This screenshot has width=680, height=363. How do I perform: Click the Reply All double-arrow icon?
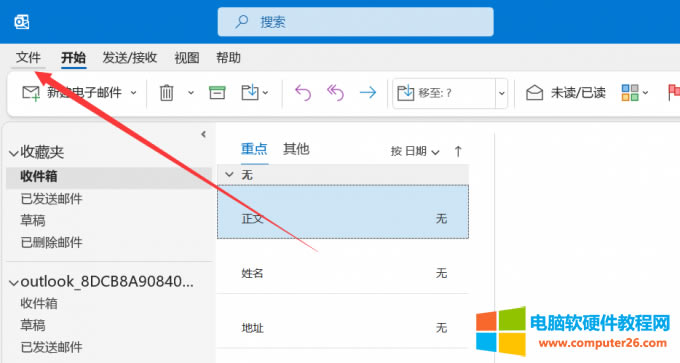[x=335, y=92]
